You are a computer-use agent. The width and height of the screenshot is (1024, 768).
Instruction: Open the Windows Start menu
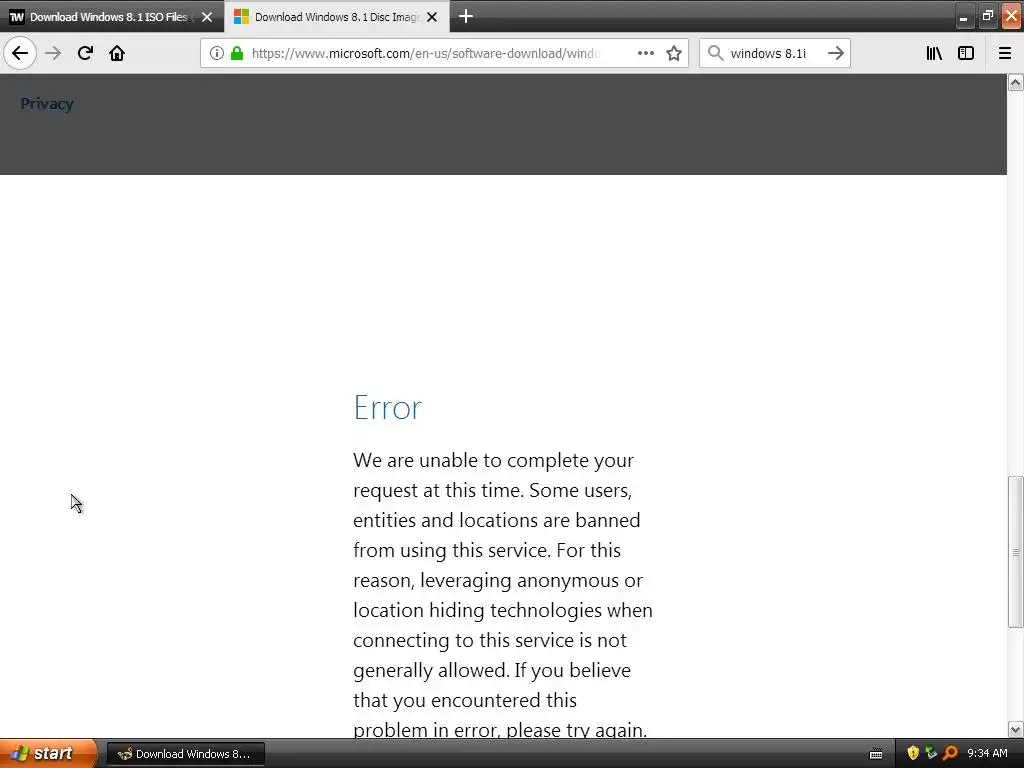[48, 754]
